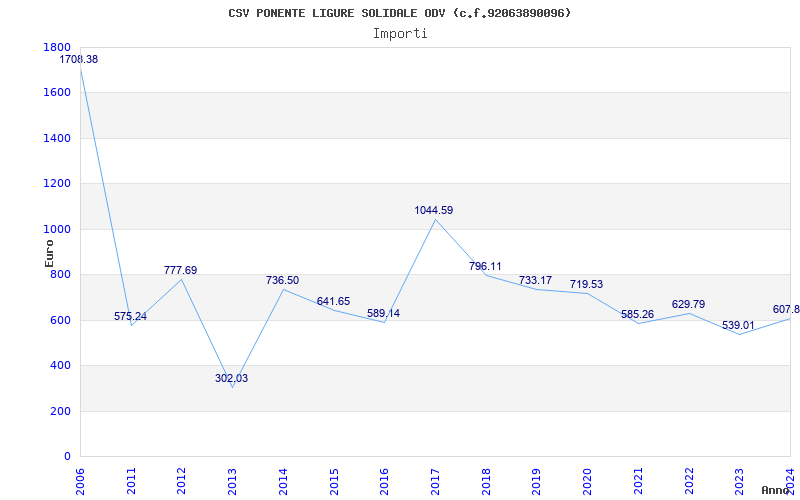Click the 585.26 data label
The height and width of the screenshot is (500, 800).
click(637, 315)
